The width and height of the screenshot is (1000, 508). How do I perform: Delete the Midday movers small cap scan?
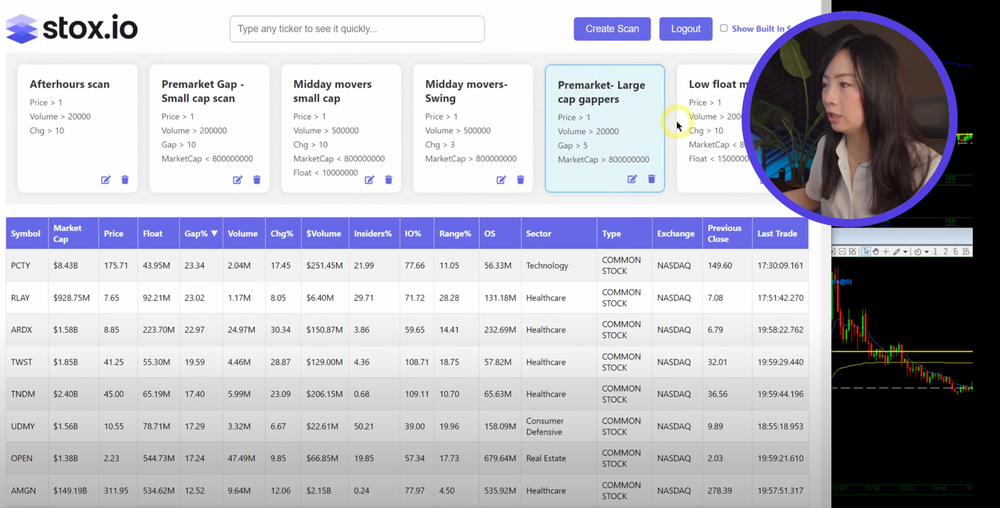(388, 180)
